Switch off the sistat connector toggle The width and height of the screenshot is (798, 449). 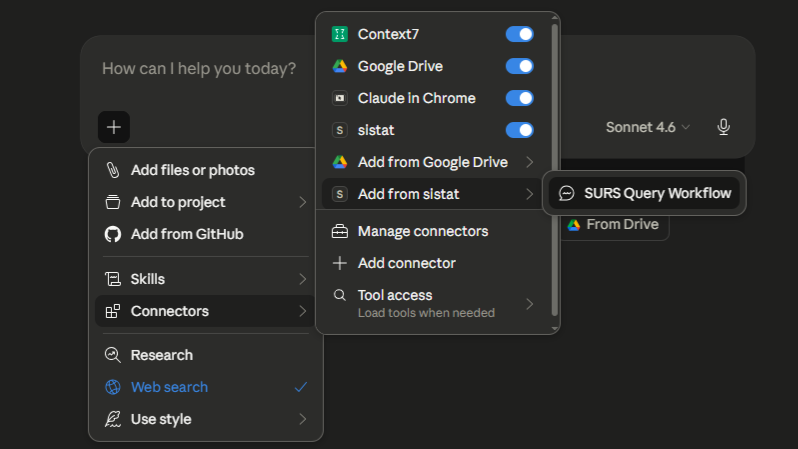coord(520,130)
